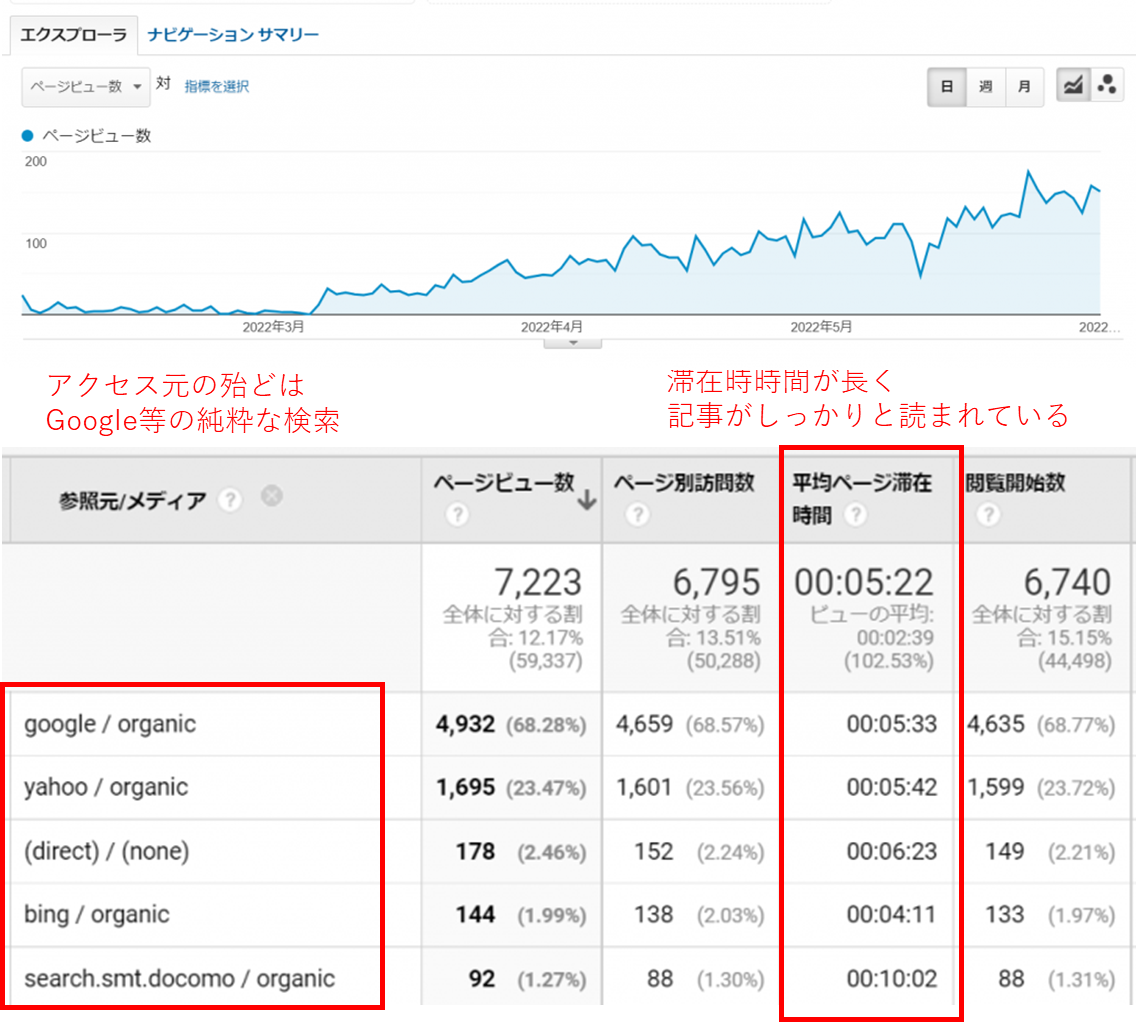
Task: Set chart granularity to 日 (day)
Action: pos(946,87)
